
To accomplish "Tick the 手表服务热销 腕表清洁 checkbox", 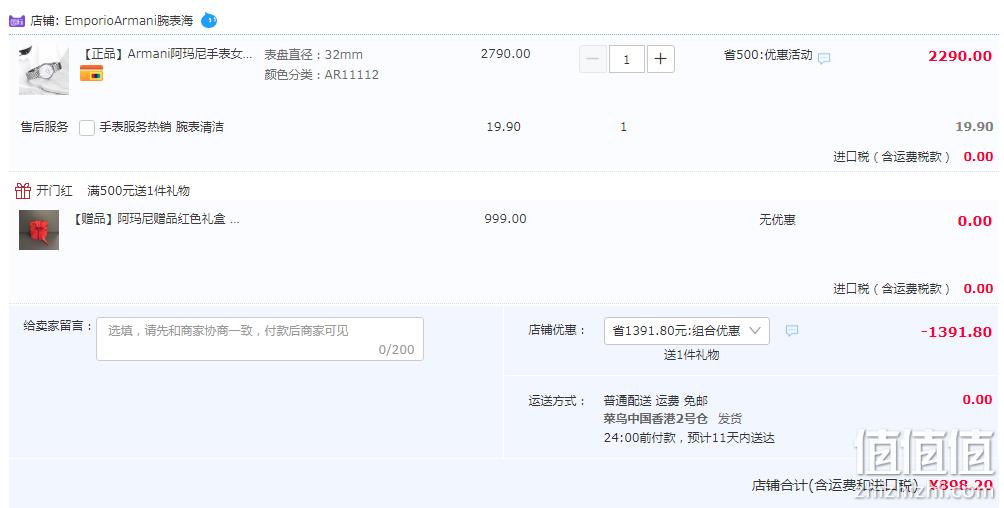I will pos(87,127).
